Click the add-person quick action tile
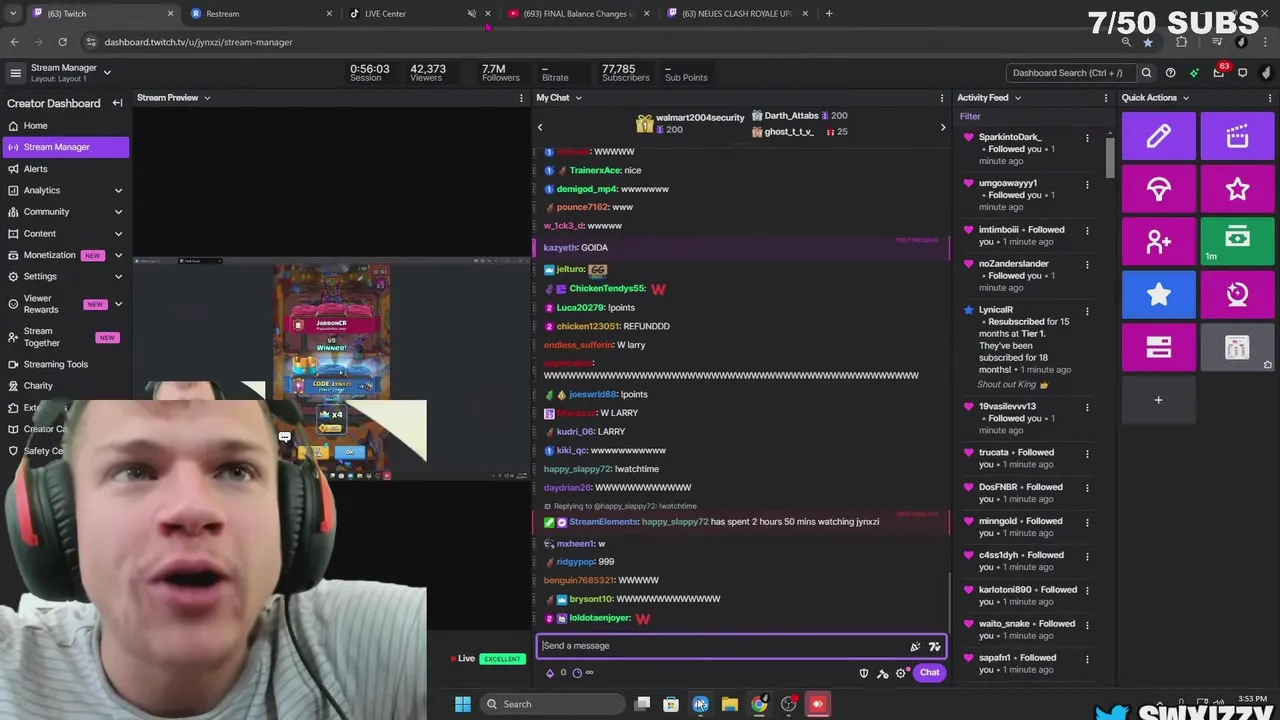Viewport: 1280px width, 720px height. 1158,241
